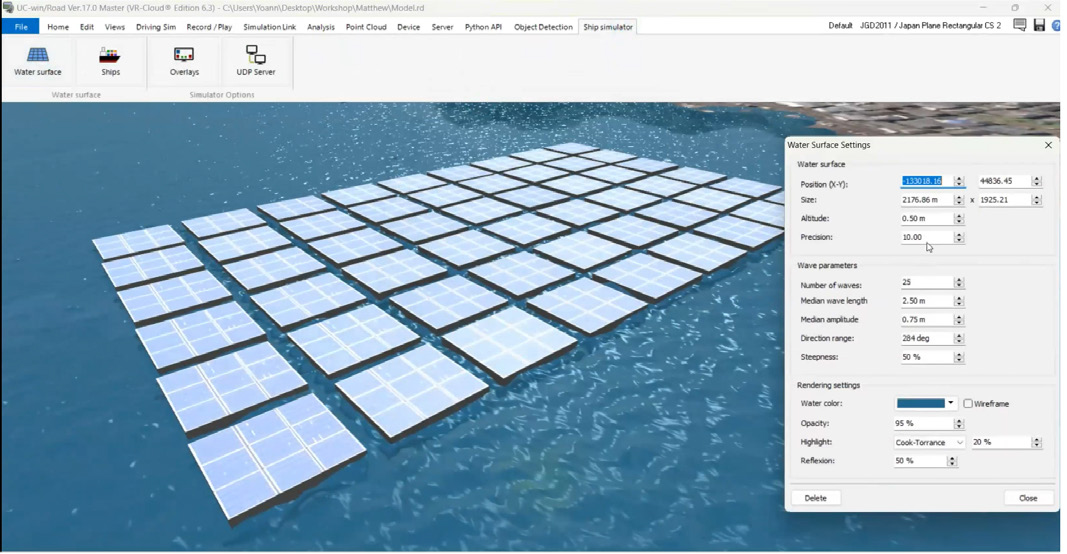Open the File menu

pos(21,27)
